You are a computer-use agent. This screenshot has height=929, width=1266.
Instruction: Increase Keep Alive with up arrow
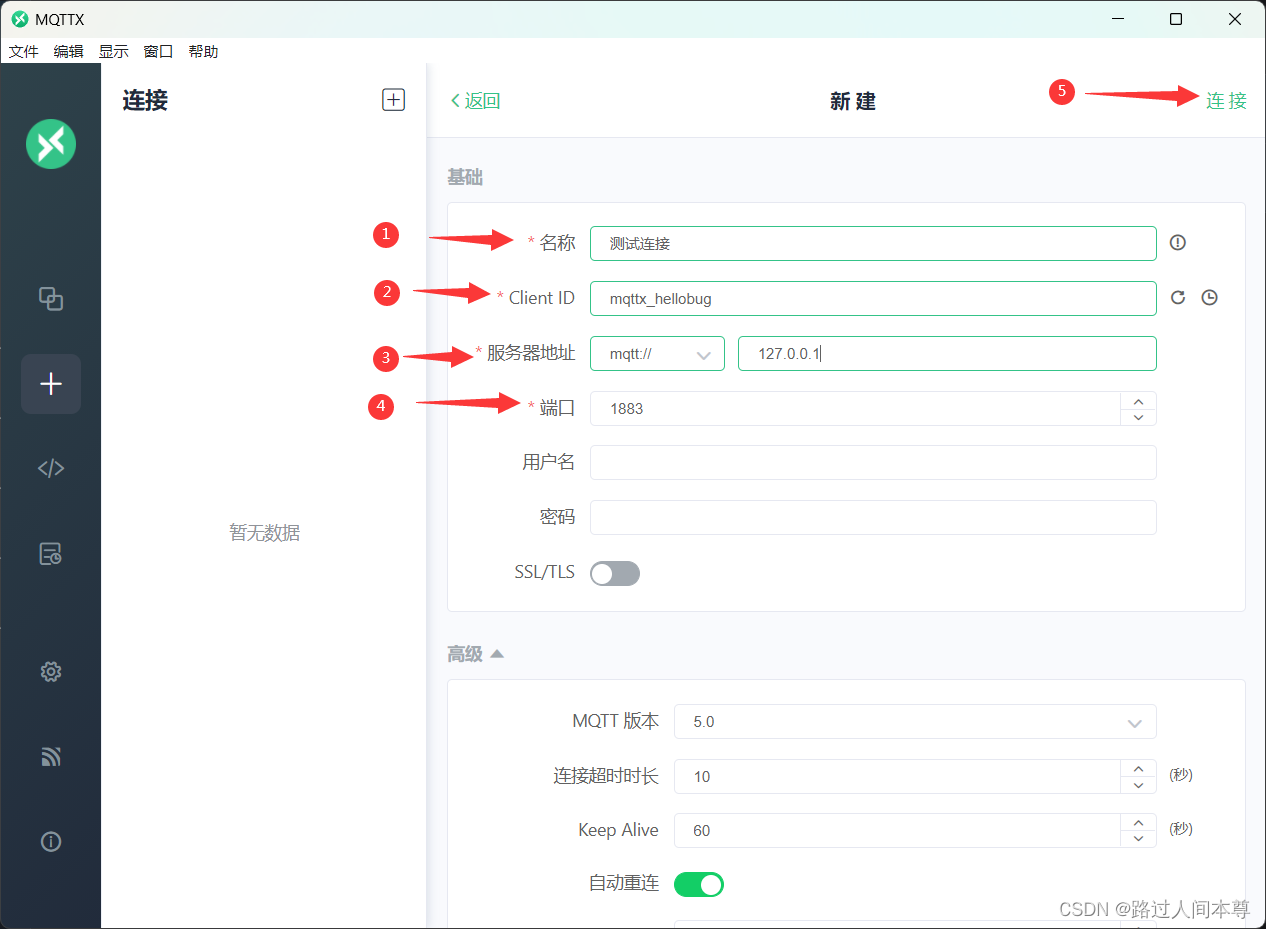pyautogui.click(x=1138, y=822)
